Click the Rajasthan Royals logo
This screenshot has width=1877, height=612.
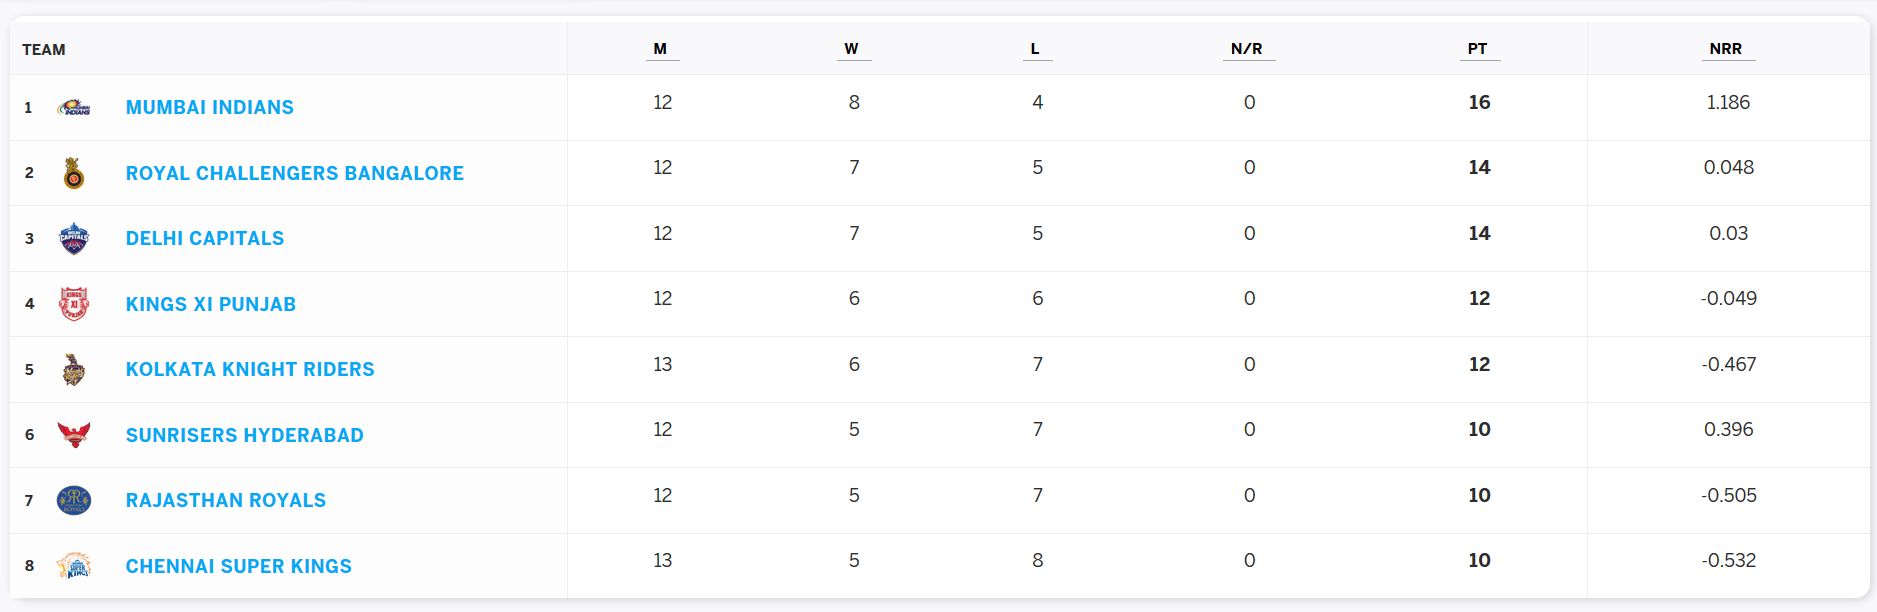[74, 500]
